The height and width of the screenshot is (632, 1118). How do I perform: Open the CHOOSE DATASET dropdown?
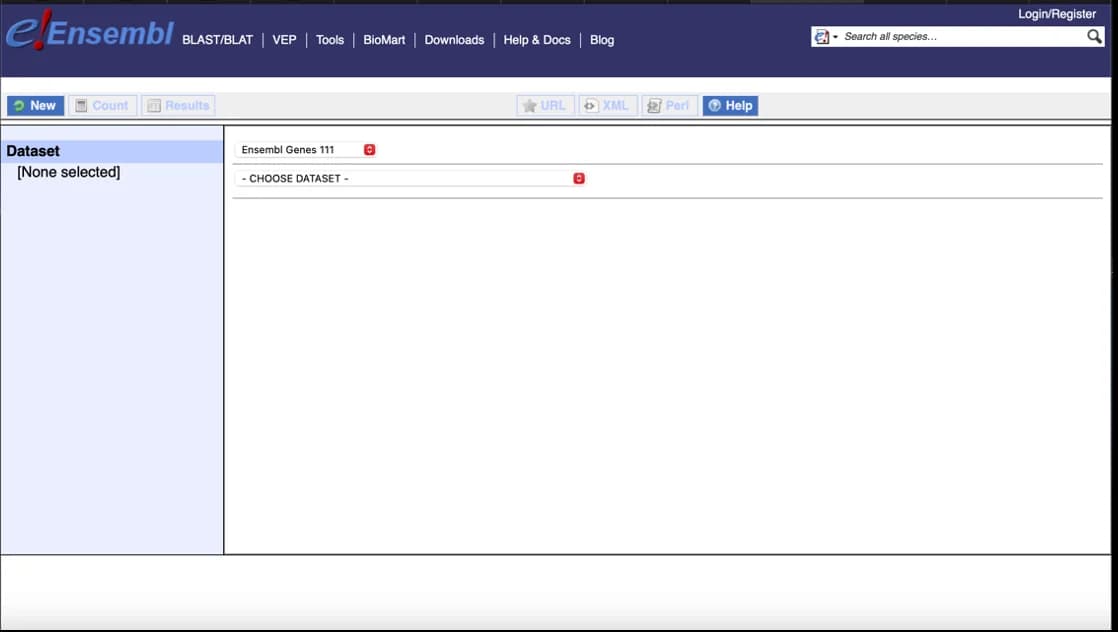(410, 178)
